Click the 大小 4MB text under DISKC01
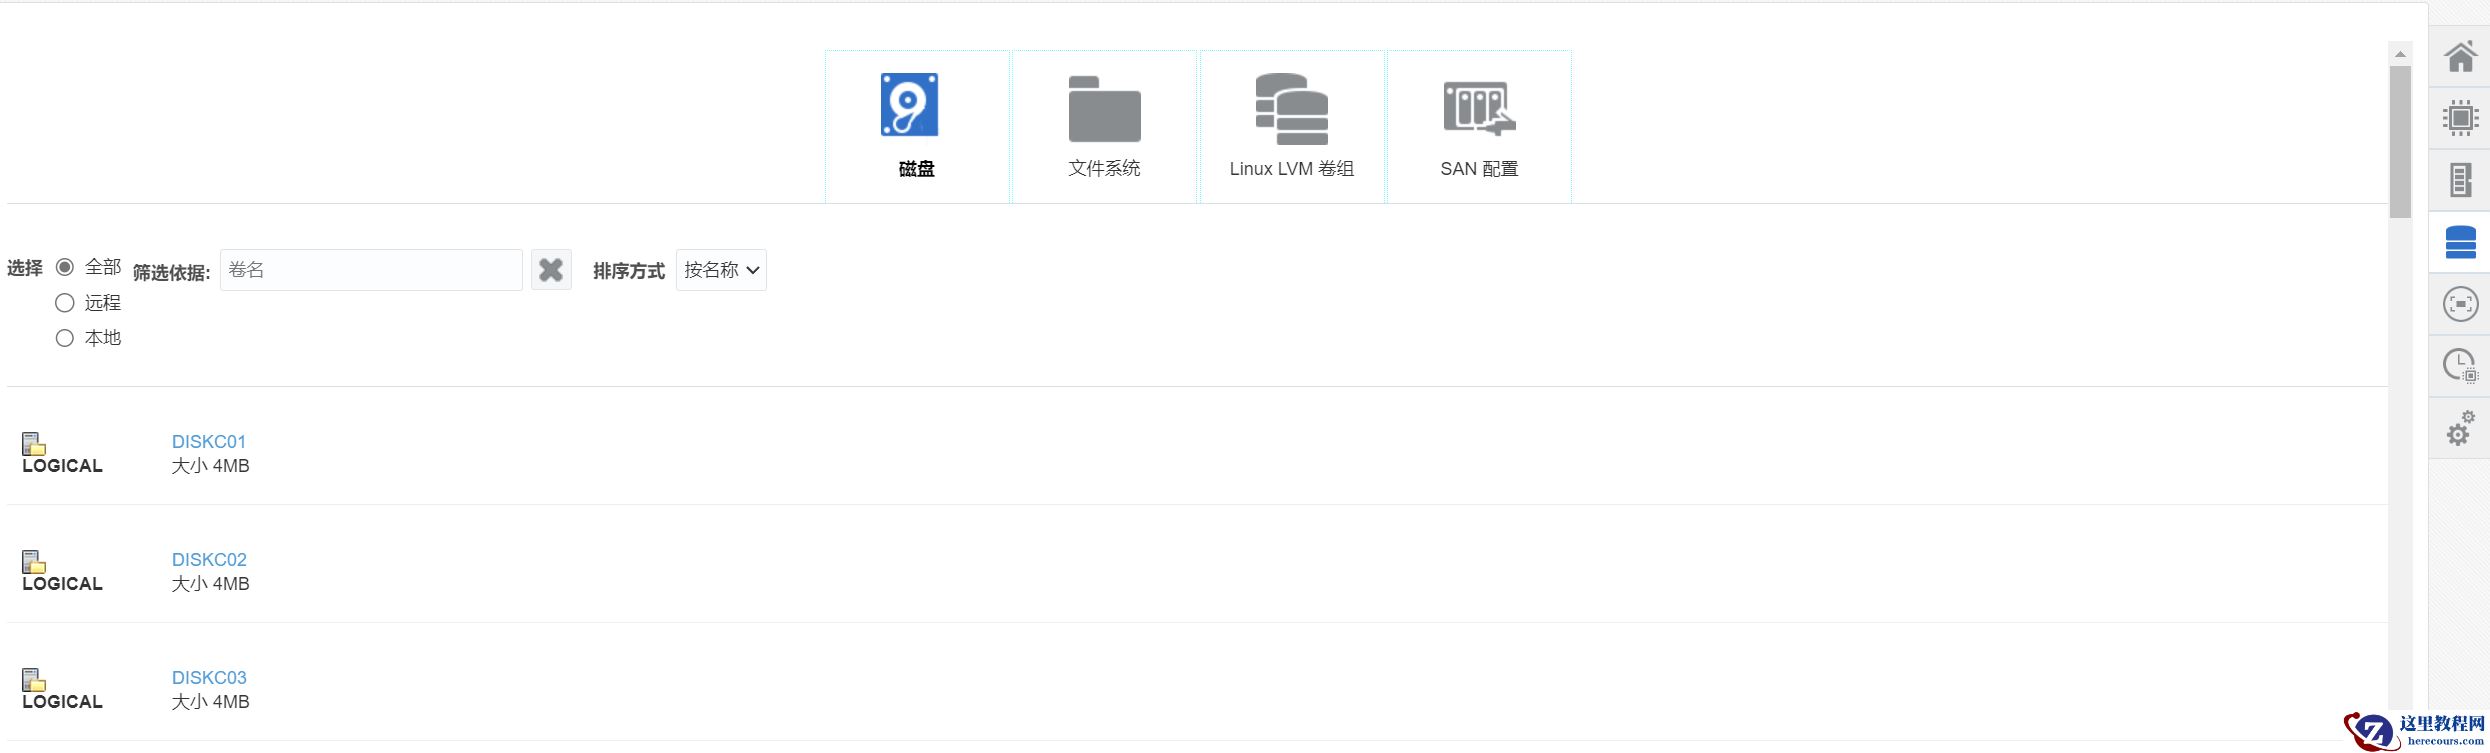 click(211, 466)
